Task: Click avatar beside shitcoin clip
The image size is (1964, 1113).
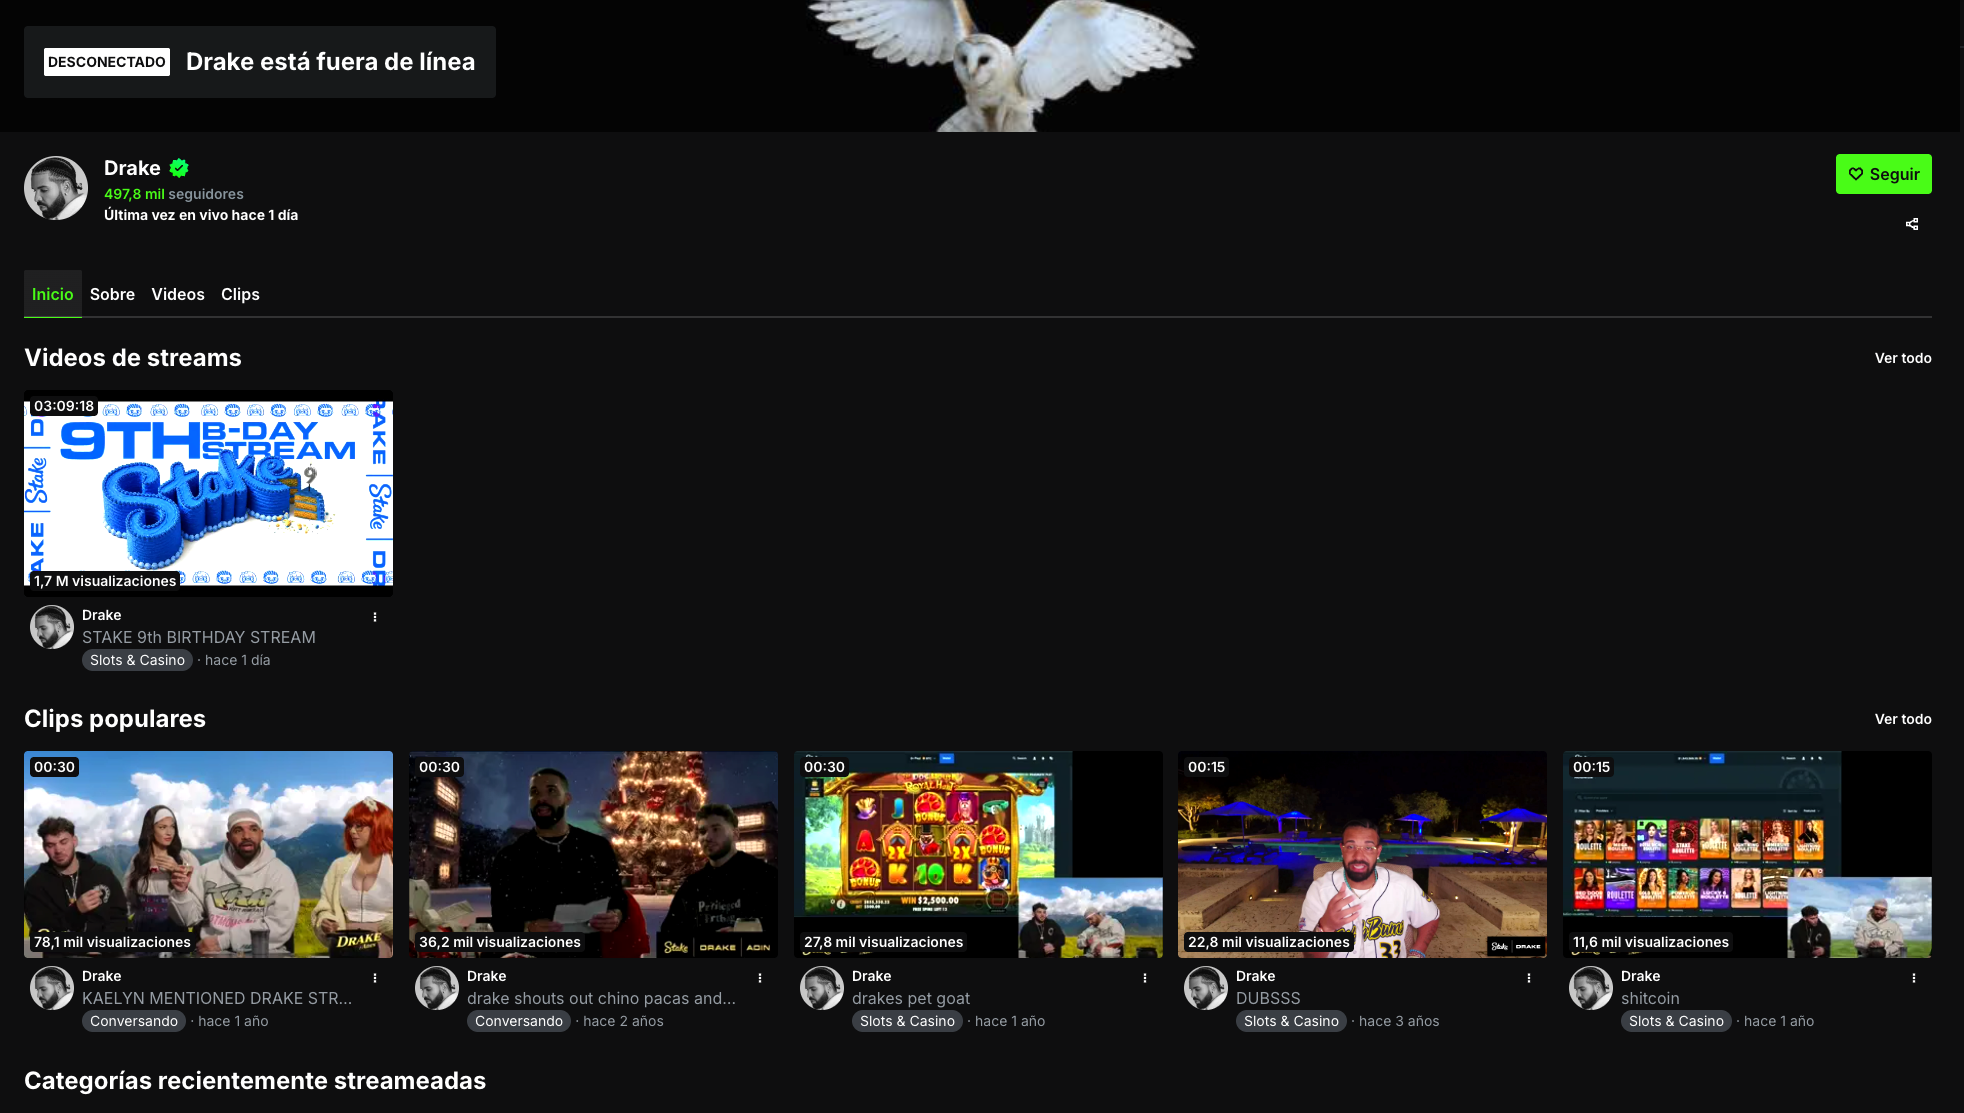Action: pyautogui.click(x=1591, y=988)
